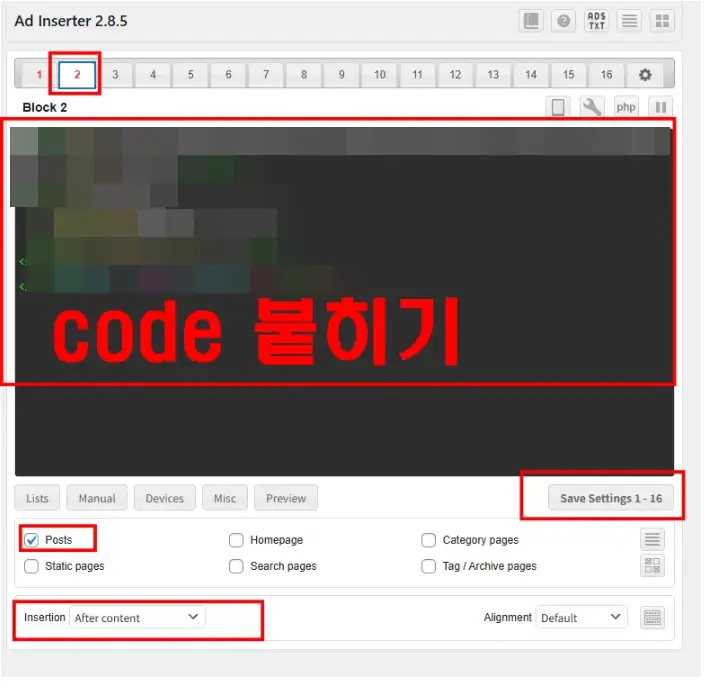Viewport: 704px width, 681px height.
Task: Click the Lists button
Action: (x=37, y=498)
